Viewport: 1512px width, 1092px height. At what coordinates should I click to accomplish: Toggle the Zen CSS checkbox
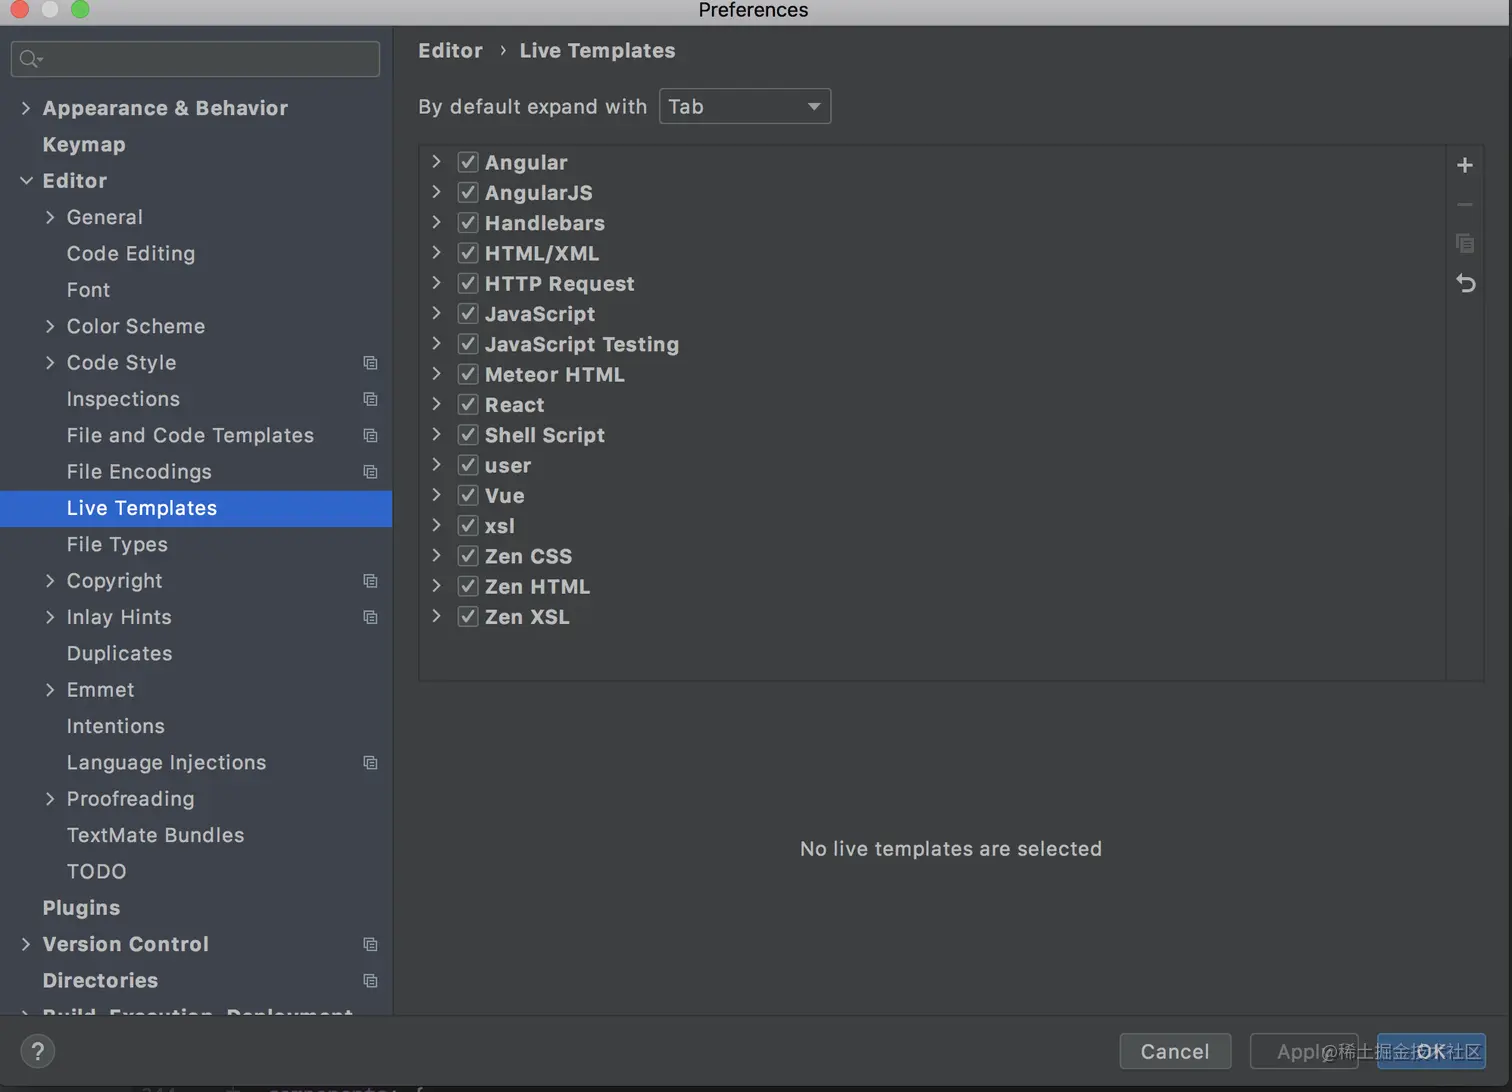point(468,556)
